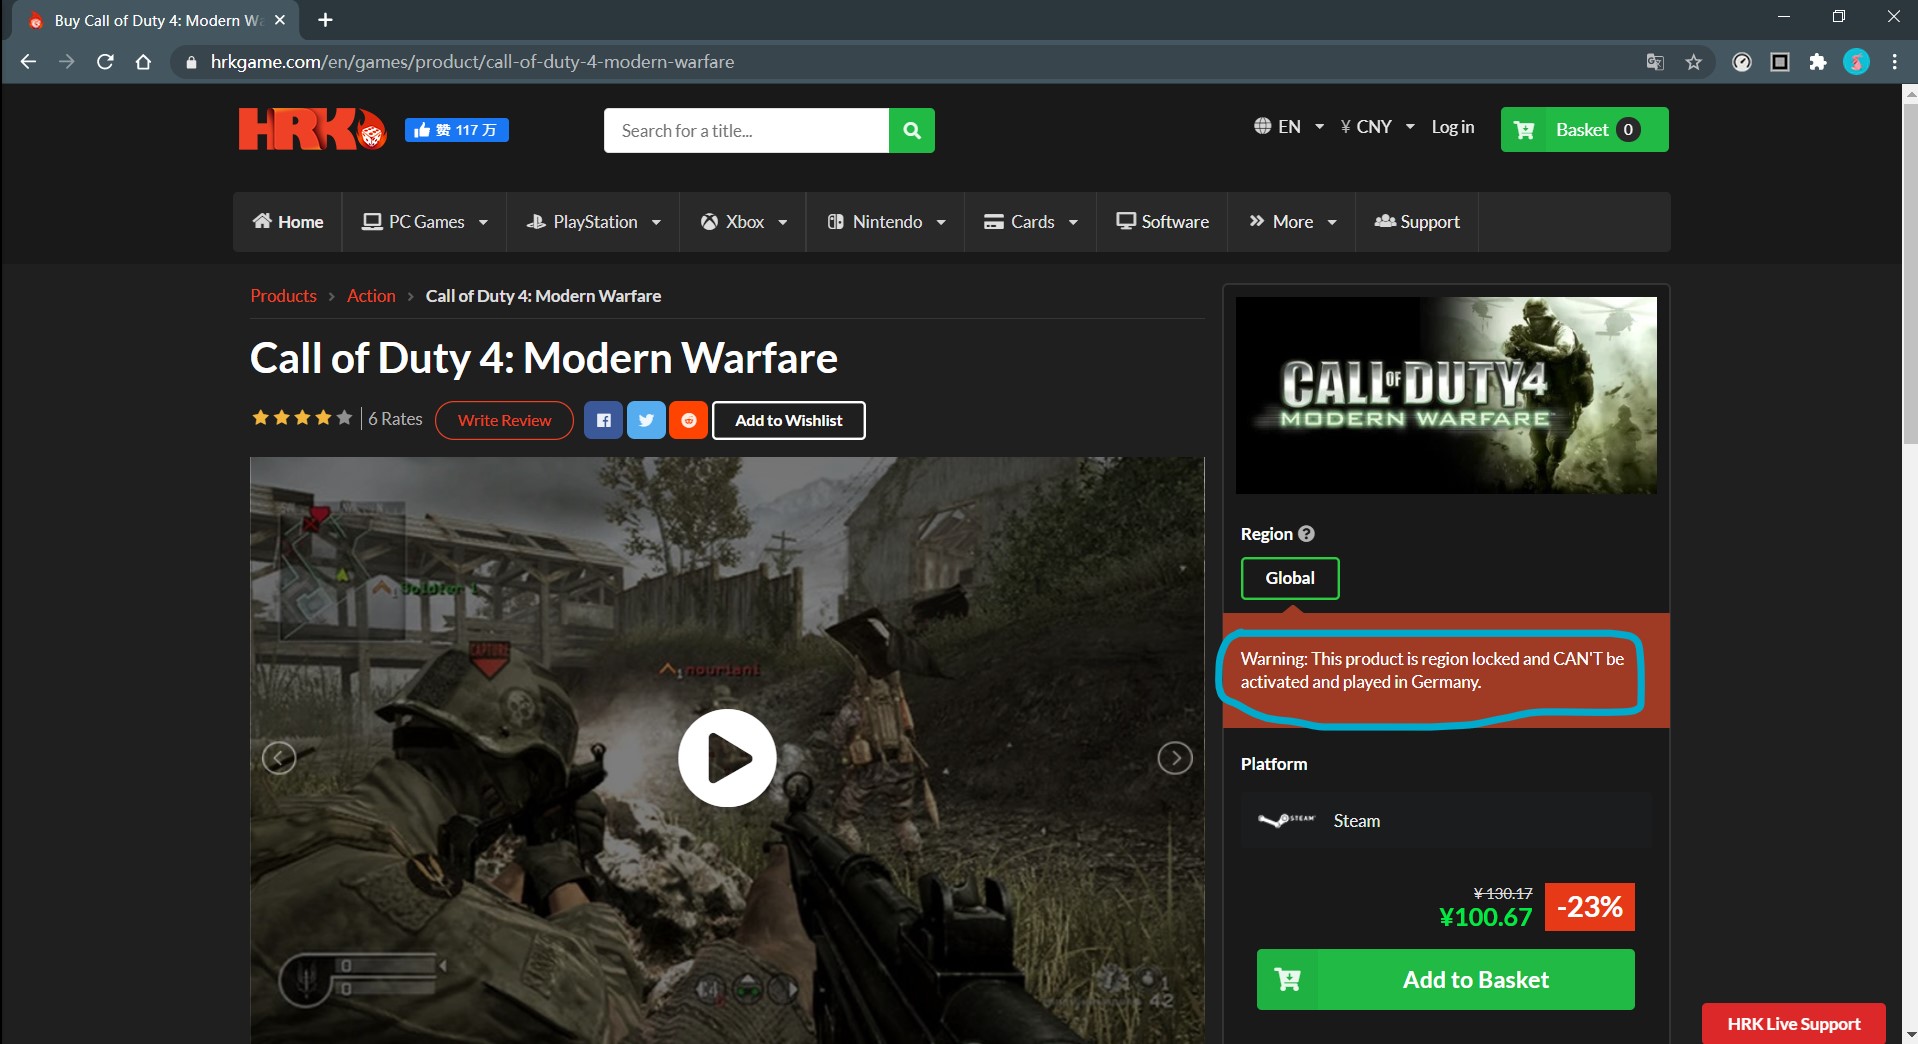Viewport: 1918px width, 1044px height.
Task: Click the basket cart icon in header
Action: click(1525, 130)
